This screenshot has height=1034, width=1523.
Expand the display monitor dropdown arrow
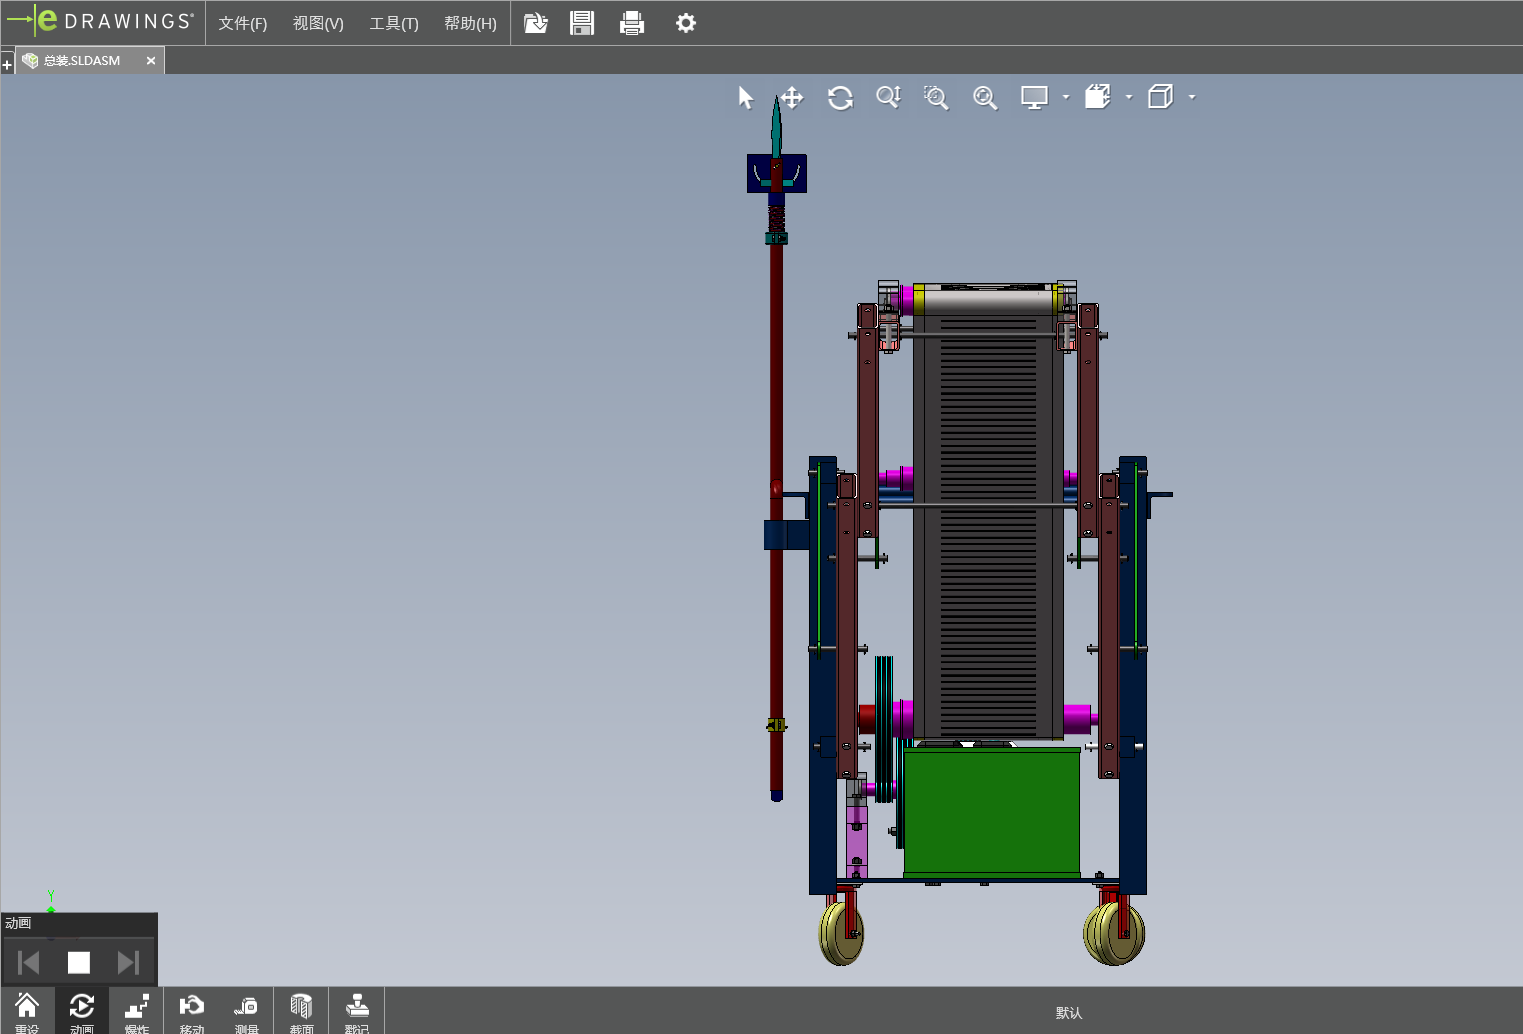[1066, 97]
